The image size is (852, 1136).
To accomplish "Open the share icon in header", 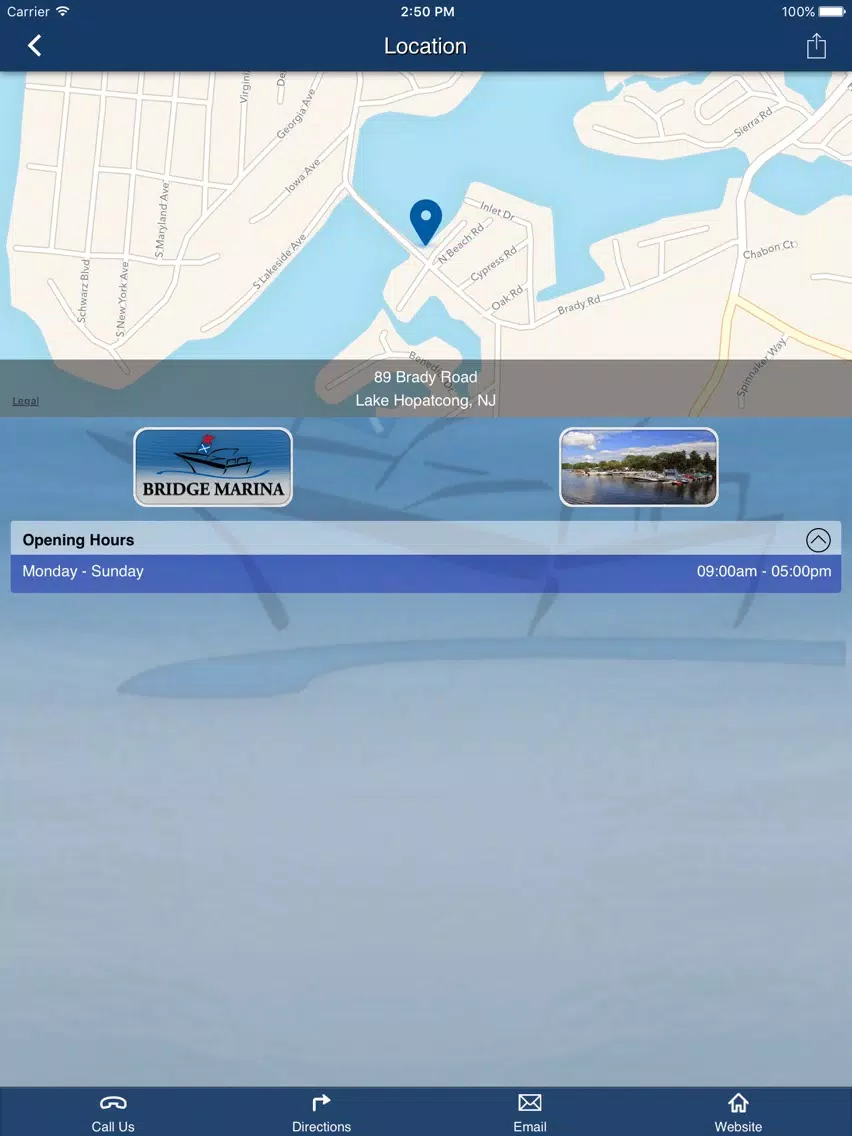I will click(x=816, y=46).
